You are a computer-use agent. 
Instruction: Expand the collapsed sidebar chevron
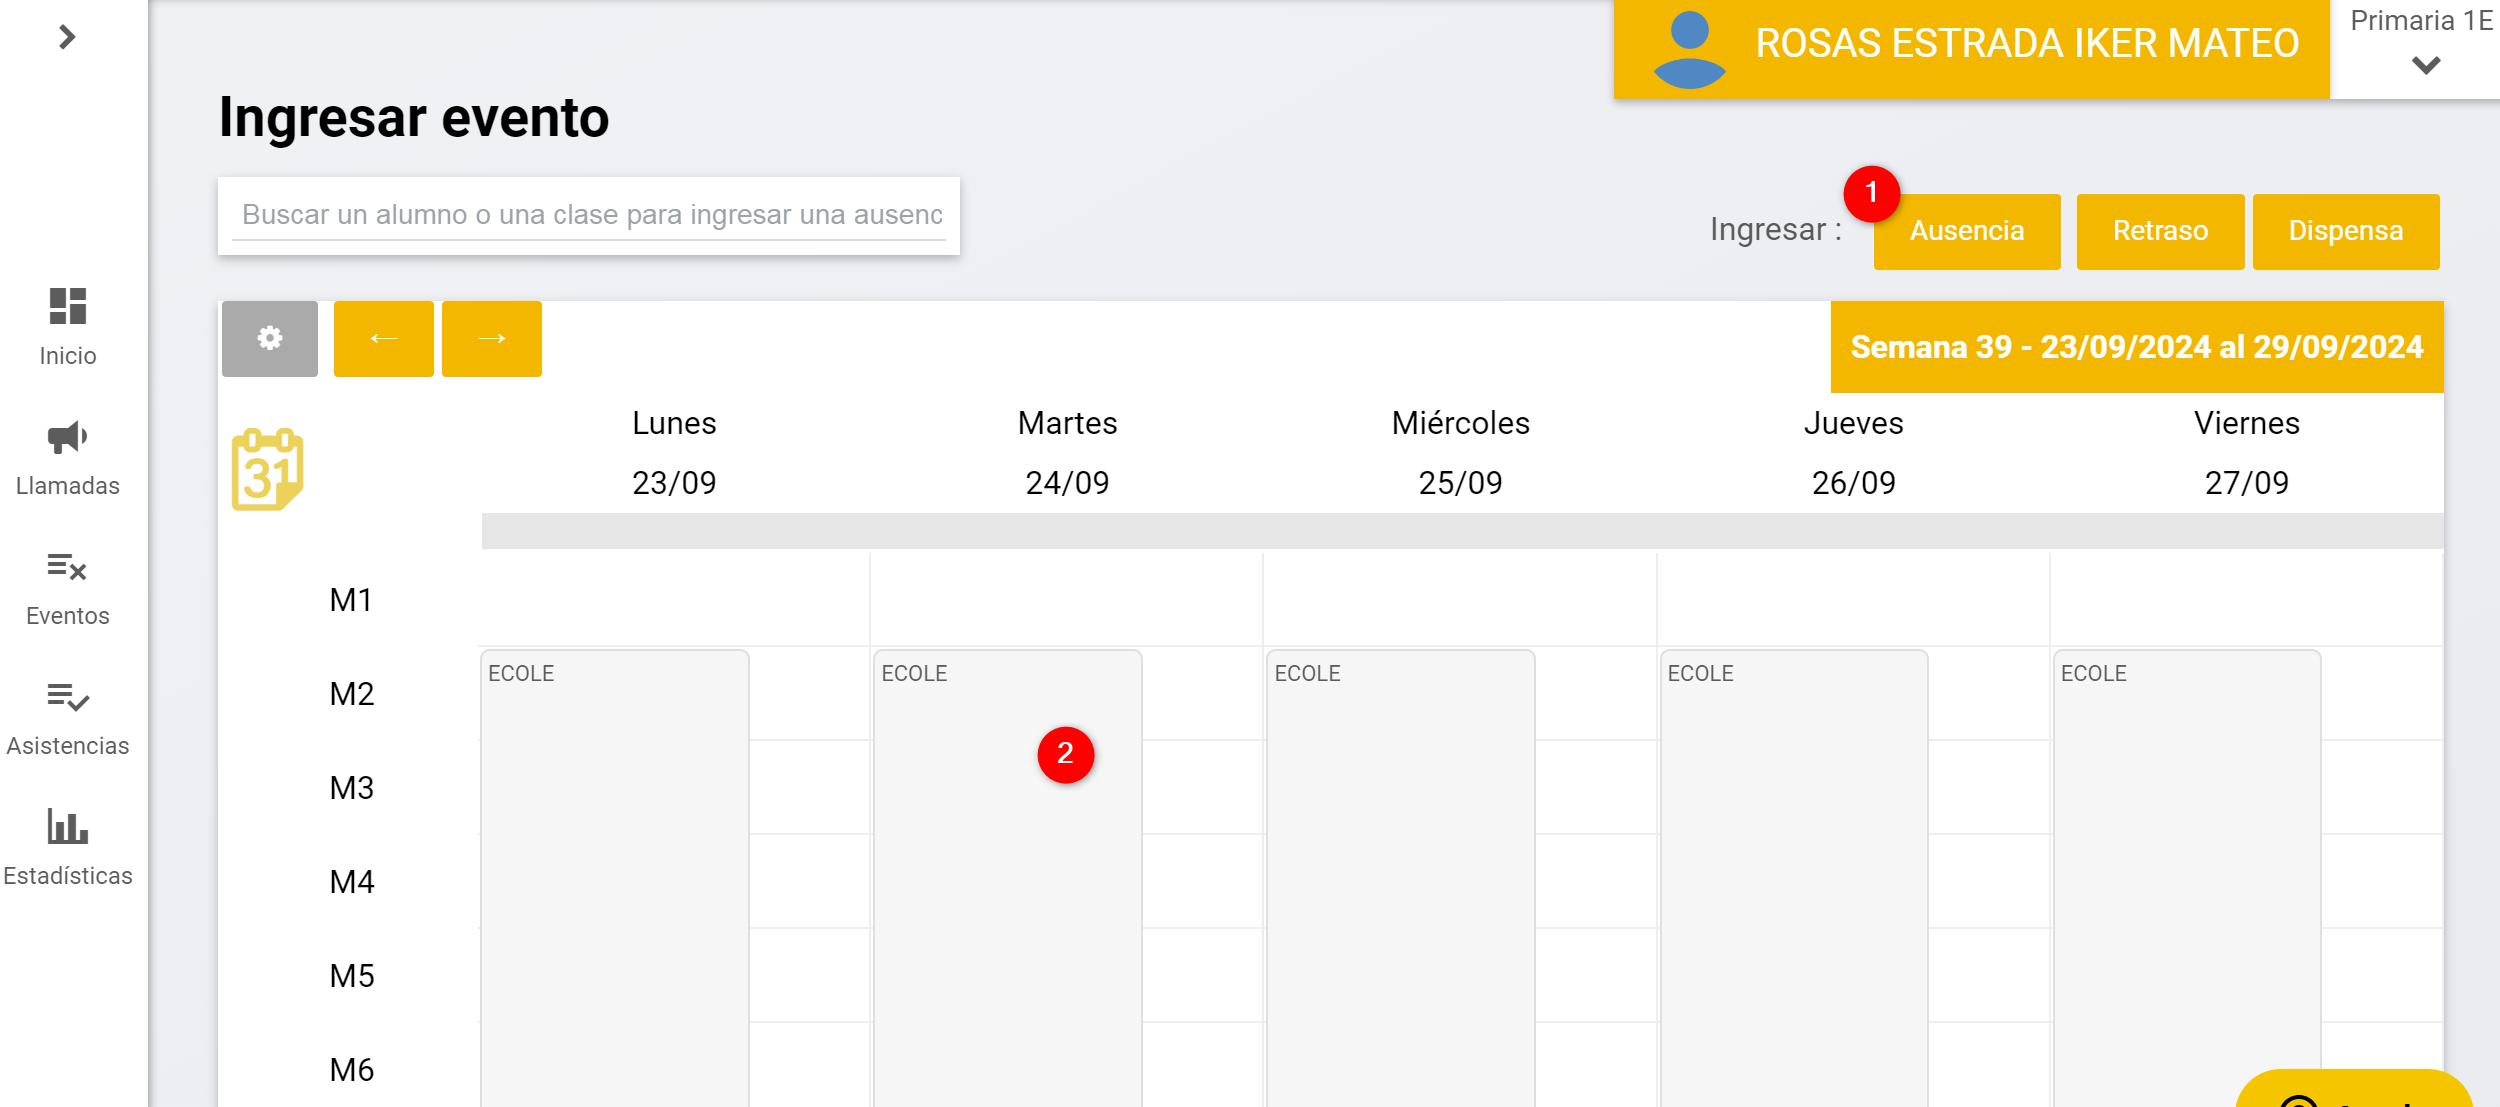click(x=67, y=38)
